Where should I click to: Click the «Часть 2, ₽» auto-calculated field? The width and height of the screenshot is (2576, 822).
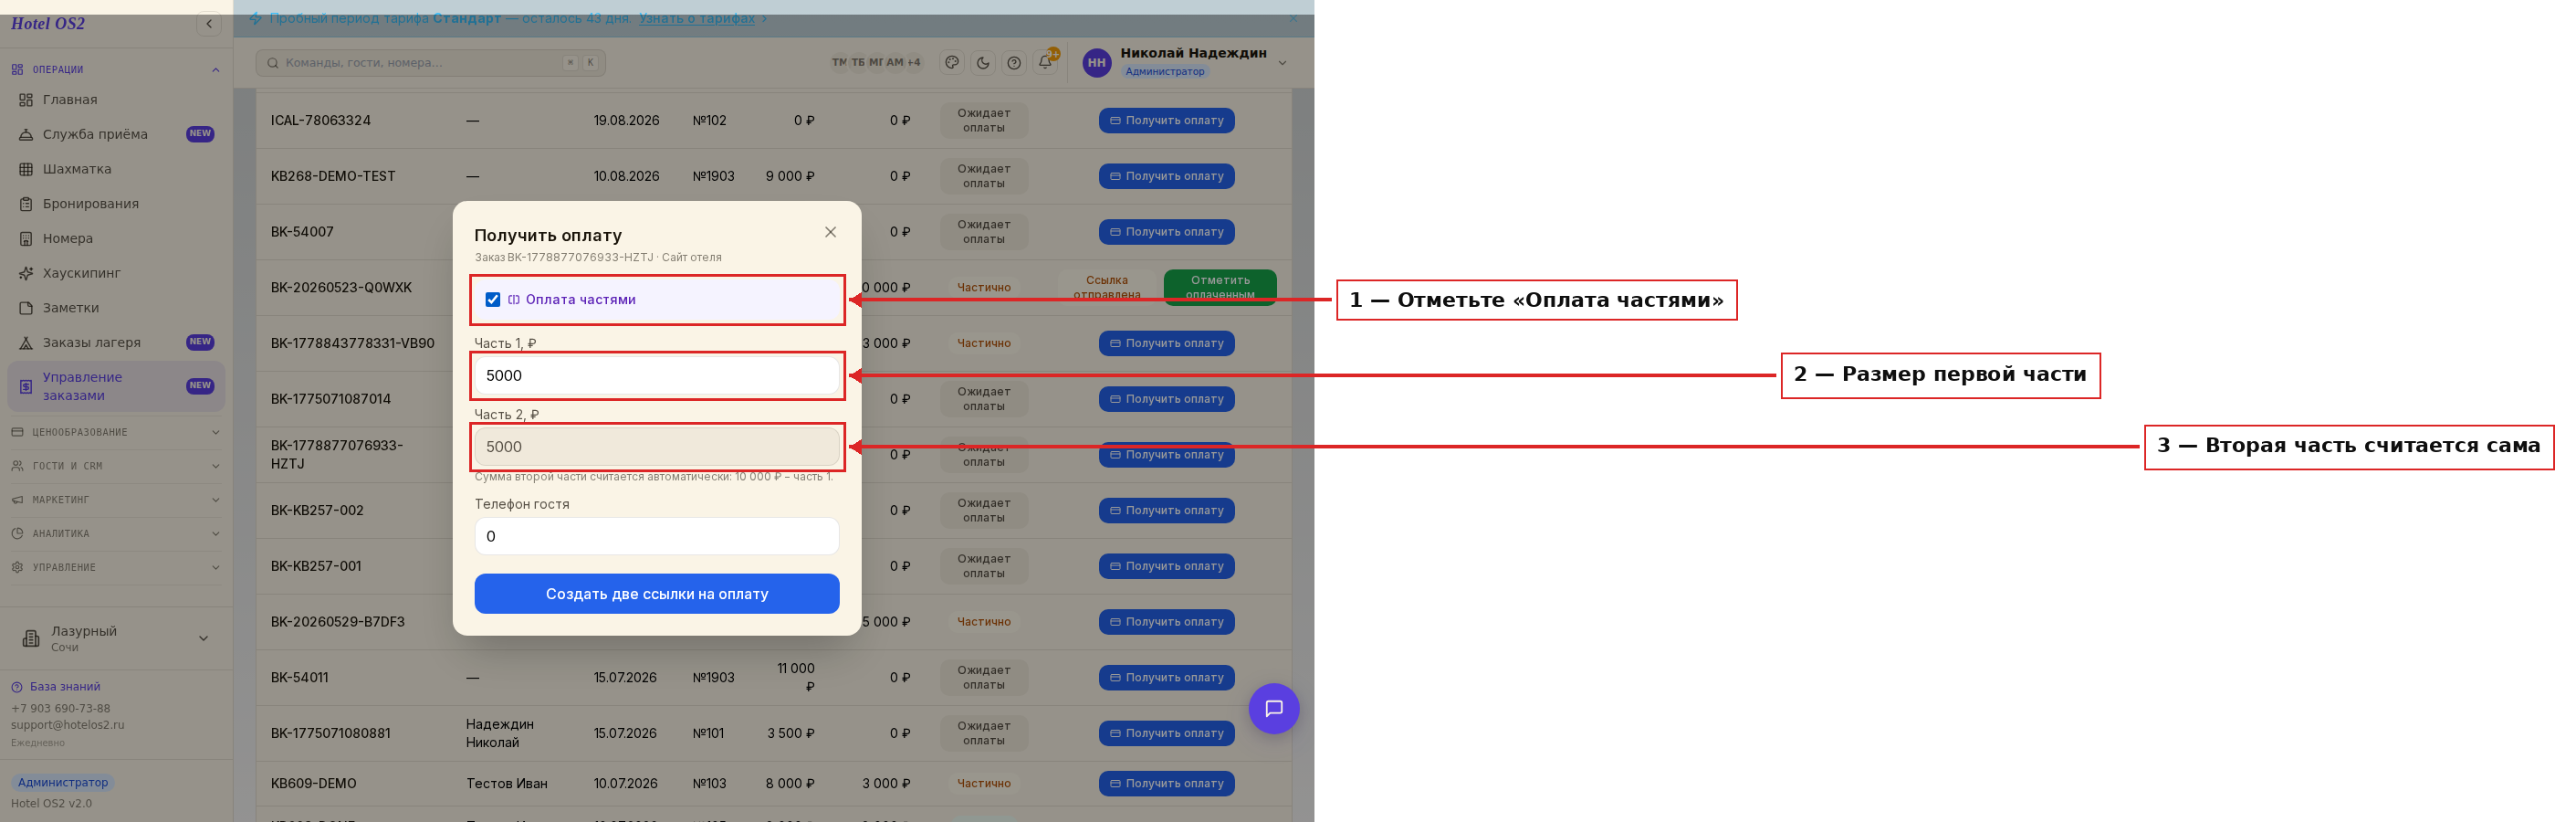tap(656, 447)
